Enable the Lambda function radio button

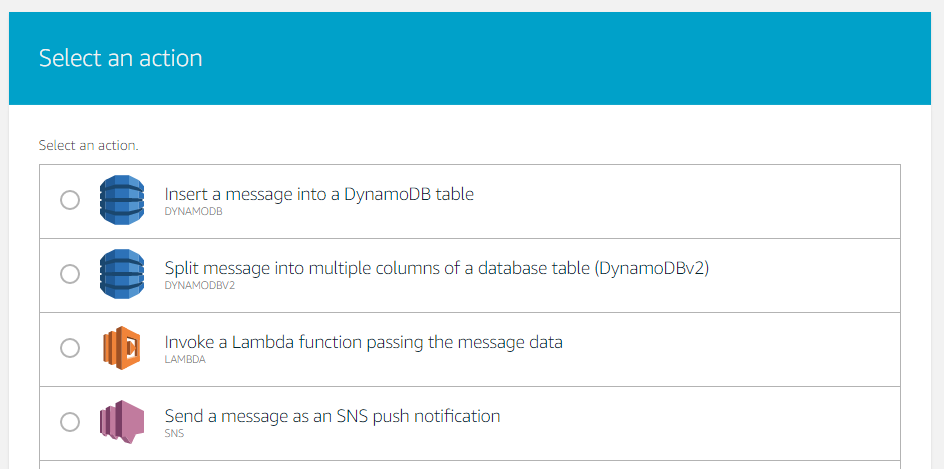pyautogui.click(x=70, y=348)
